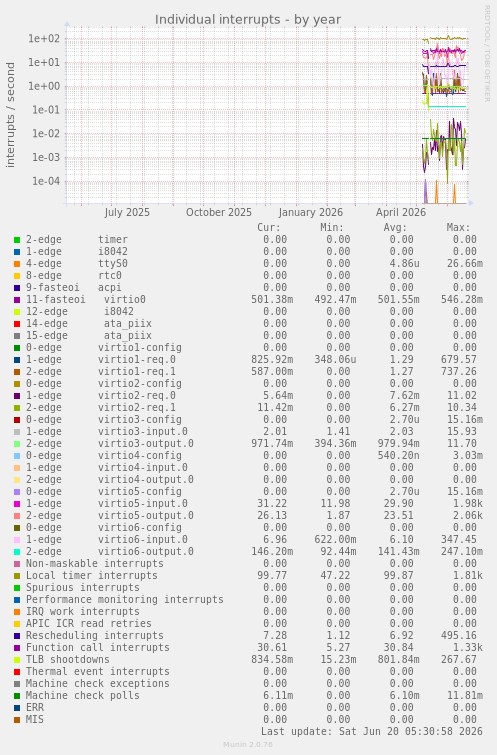Click the cyan virtio6-output.0 legend swatch

(17, 552)
